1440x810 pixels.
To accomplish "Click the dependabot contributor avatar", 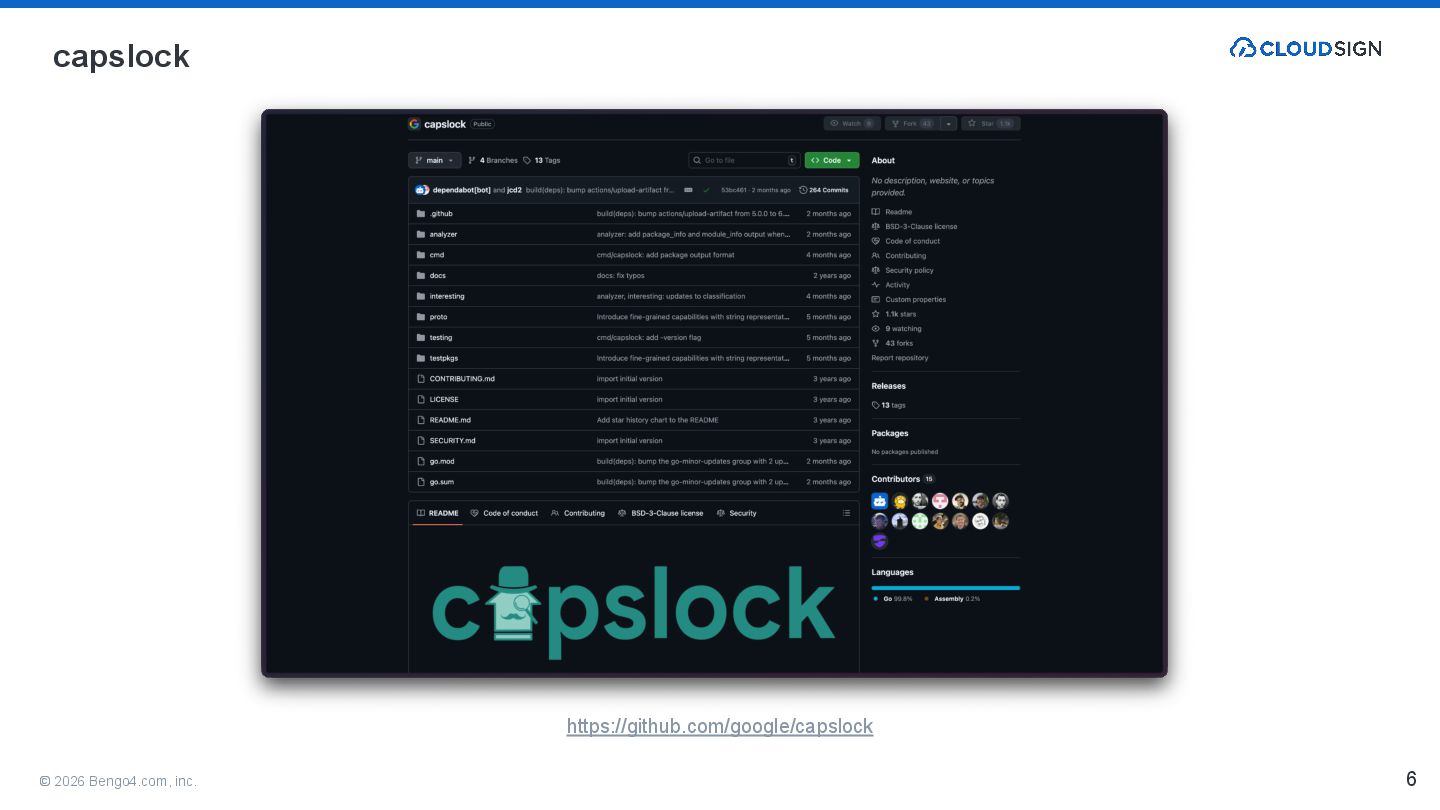I will pos(880,501).
